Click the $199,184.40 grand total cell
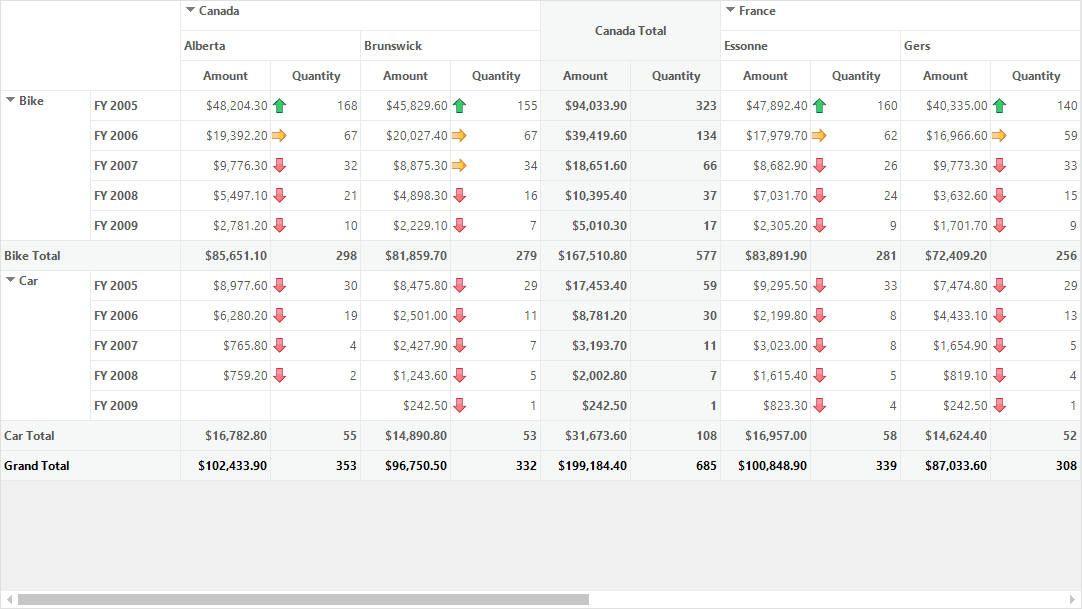The width and height of the screenshot is (1082, 609). coord(586,466)
